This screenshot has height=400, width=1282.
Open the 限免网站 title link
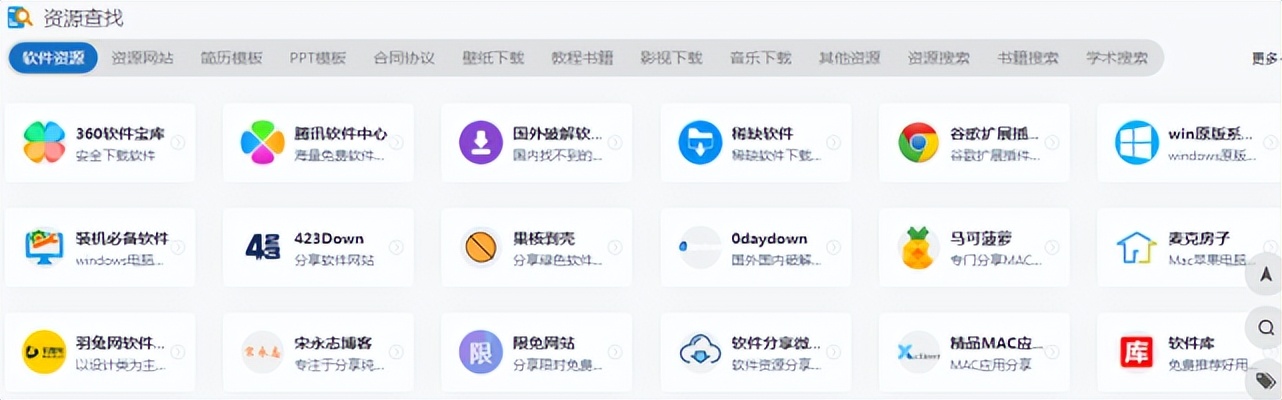544,344
